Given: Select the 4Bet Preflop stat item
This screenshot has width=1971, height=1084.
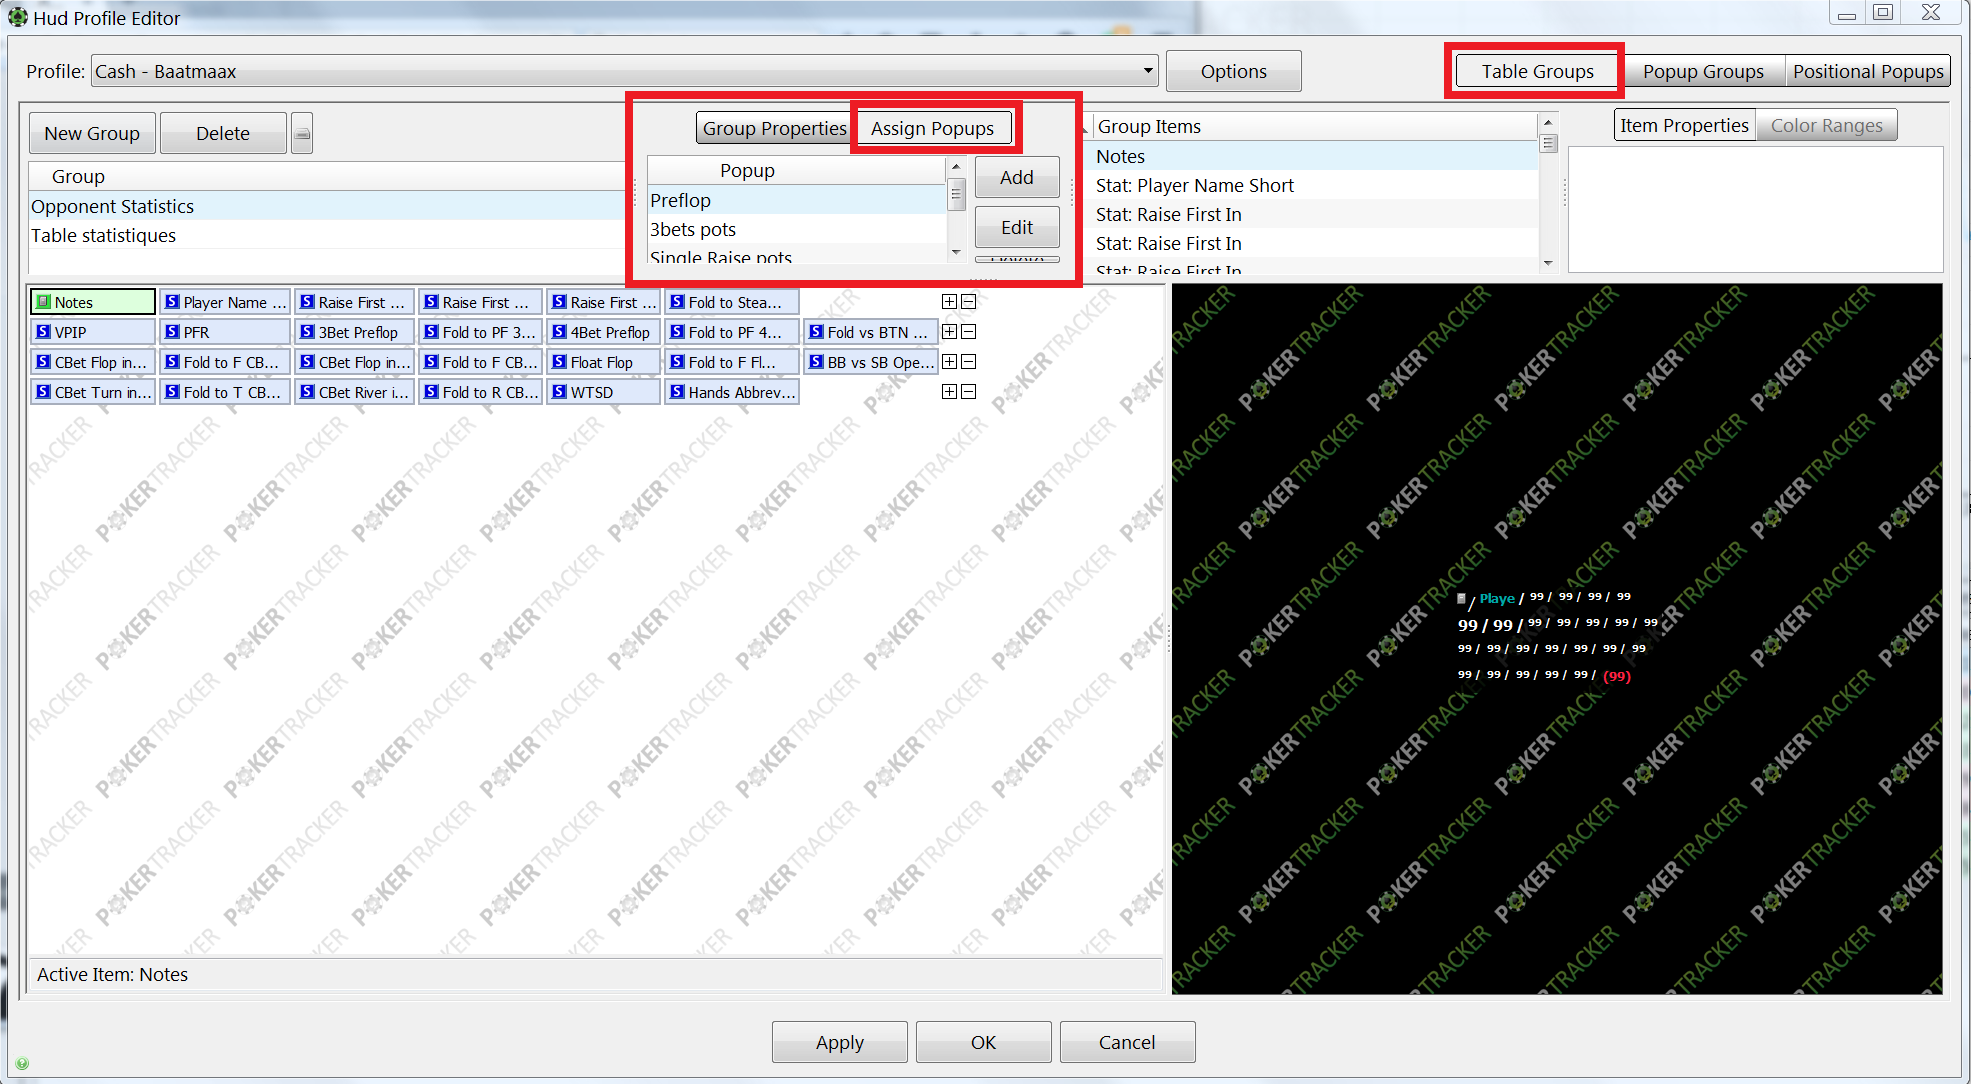Looking at the screenshot, I should tap(603, 332).
